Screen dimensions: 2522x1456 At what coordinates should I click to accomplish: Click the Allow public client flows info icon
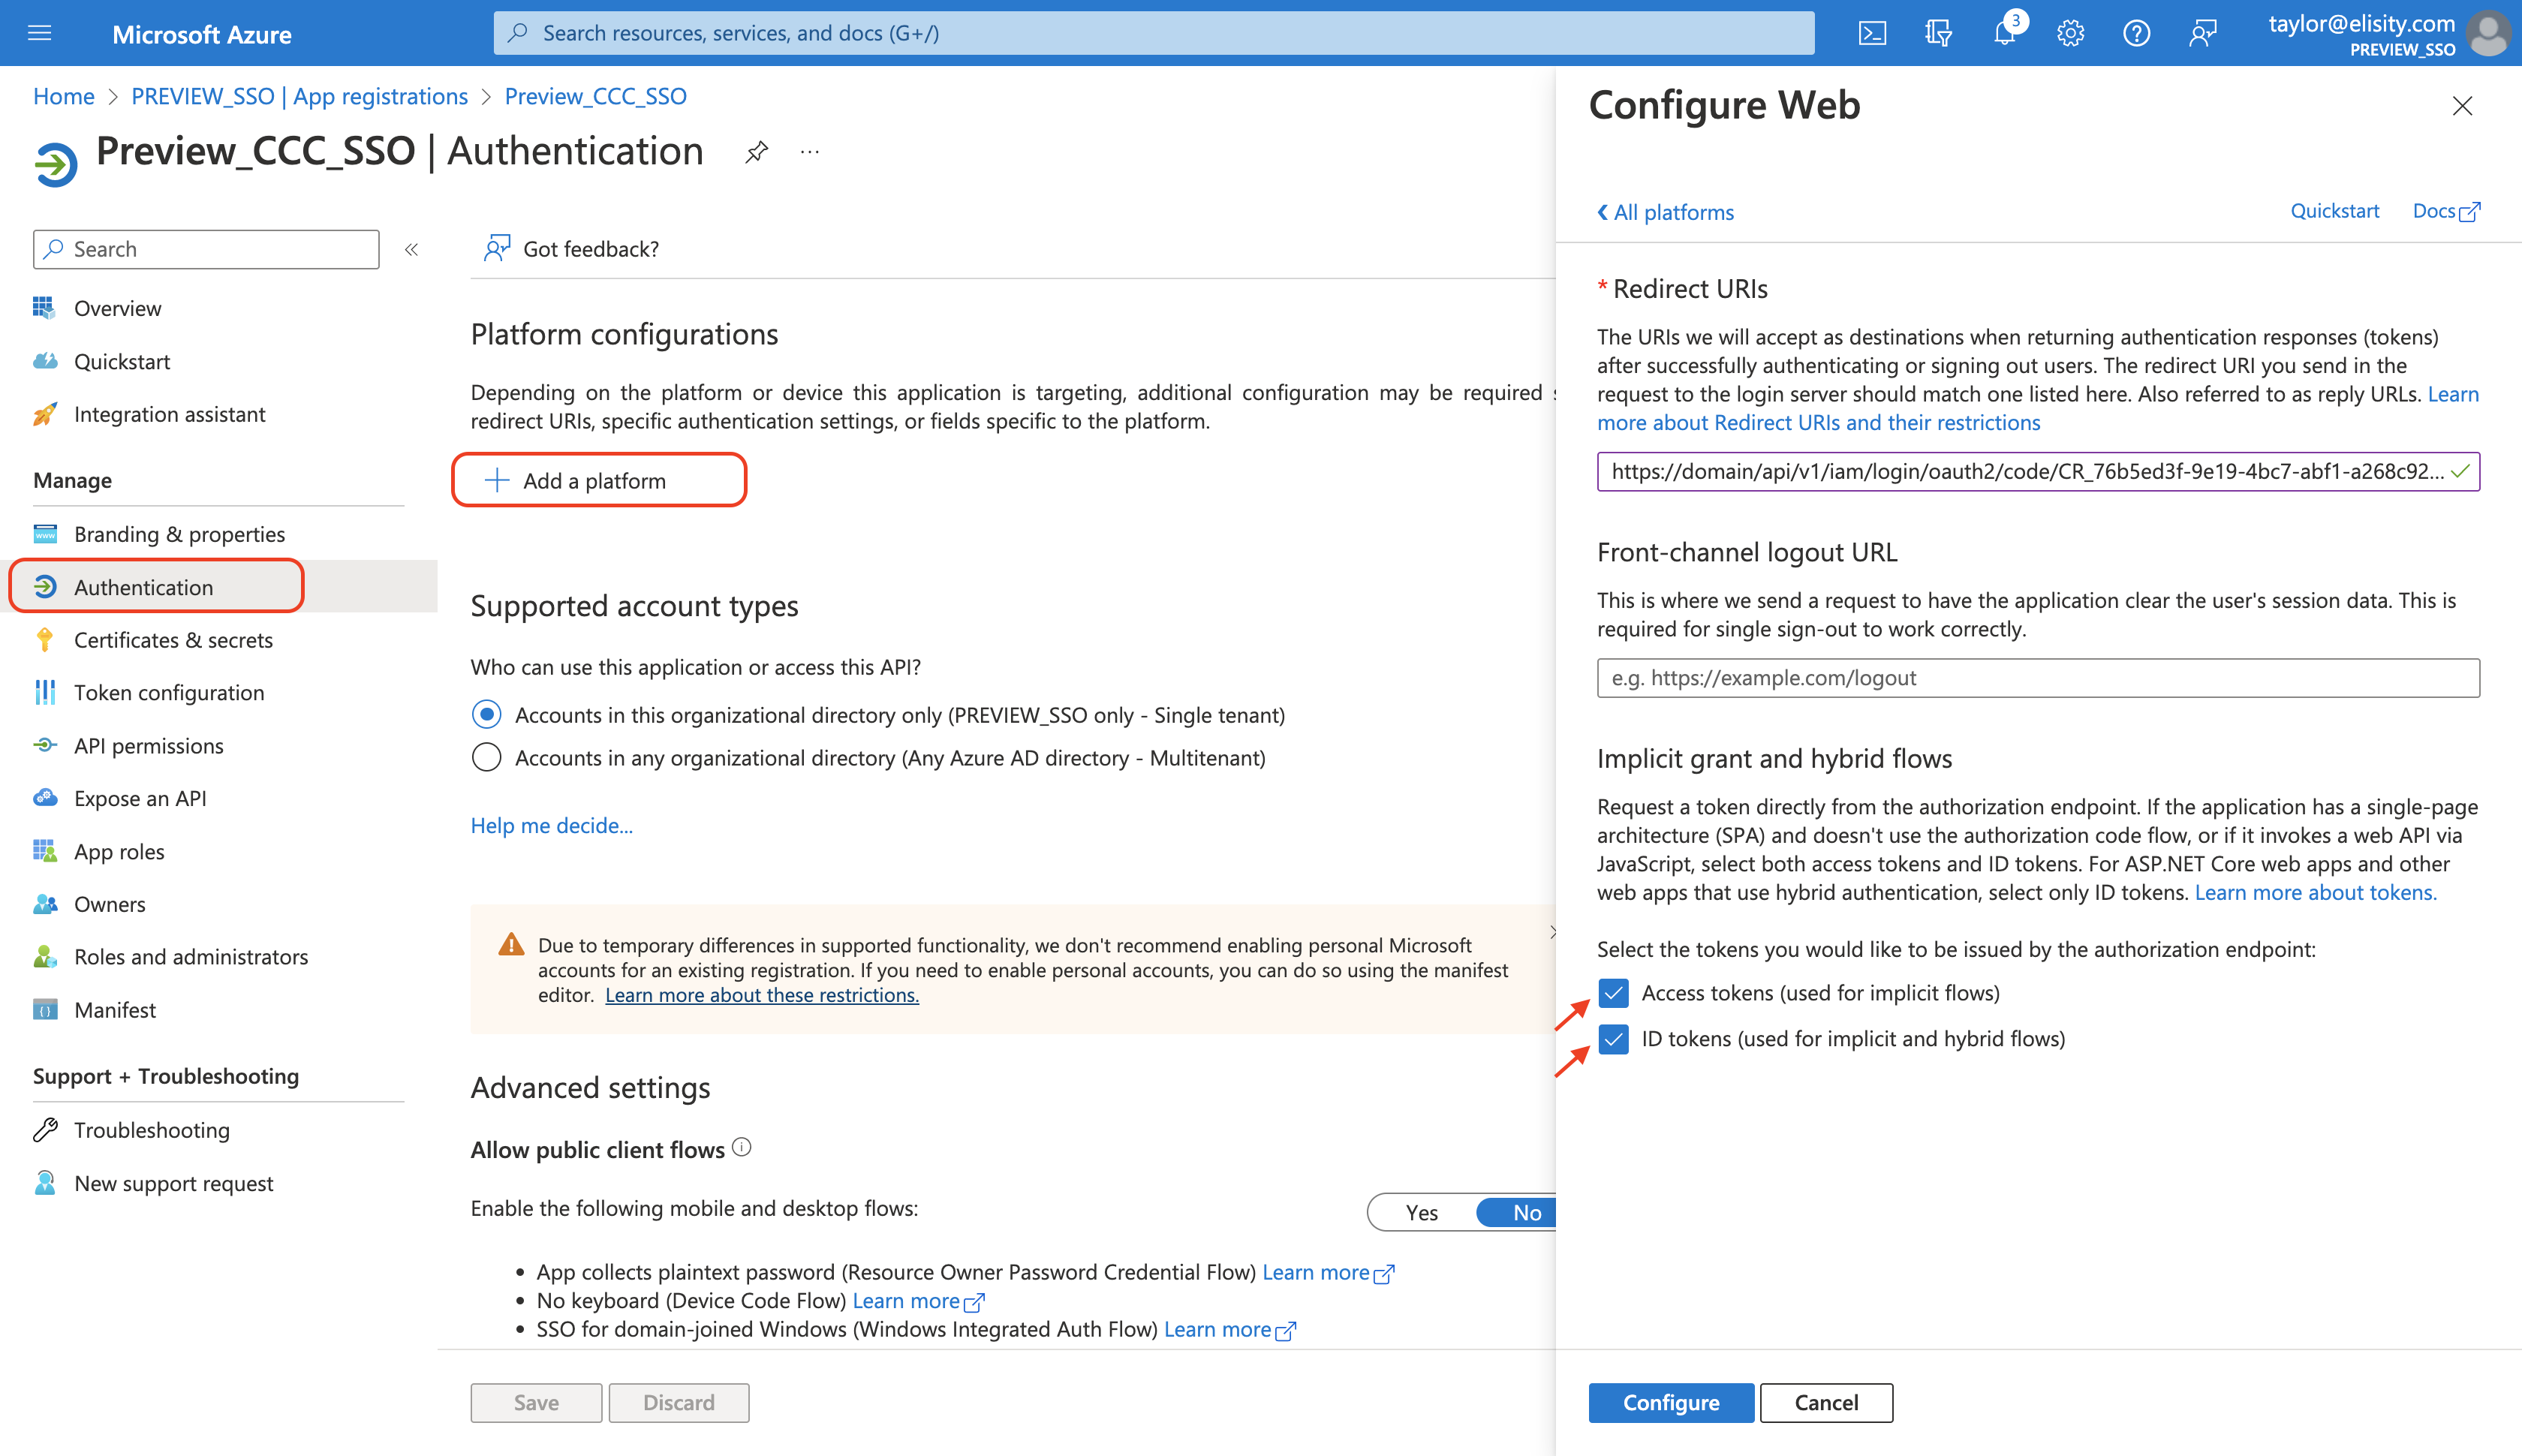point(741,1147)
